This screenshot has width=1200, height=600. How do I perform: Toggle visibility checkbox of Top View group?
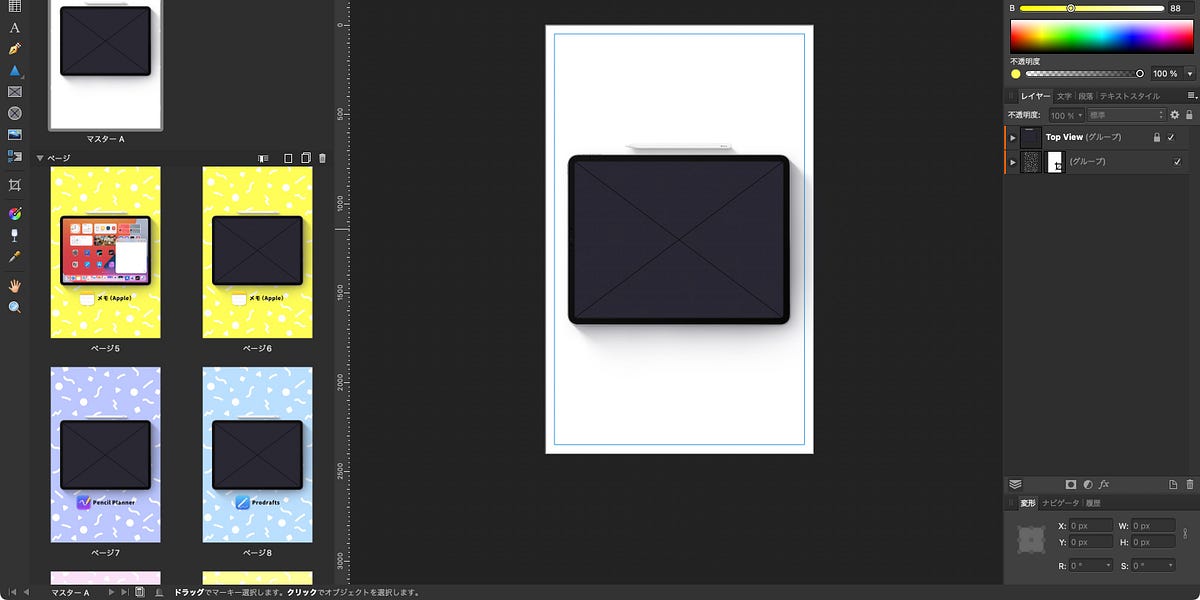point(1171,137)
